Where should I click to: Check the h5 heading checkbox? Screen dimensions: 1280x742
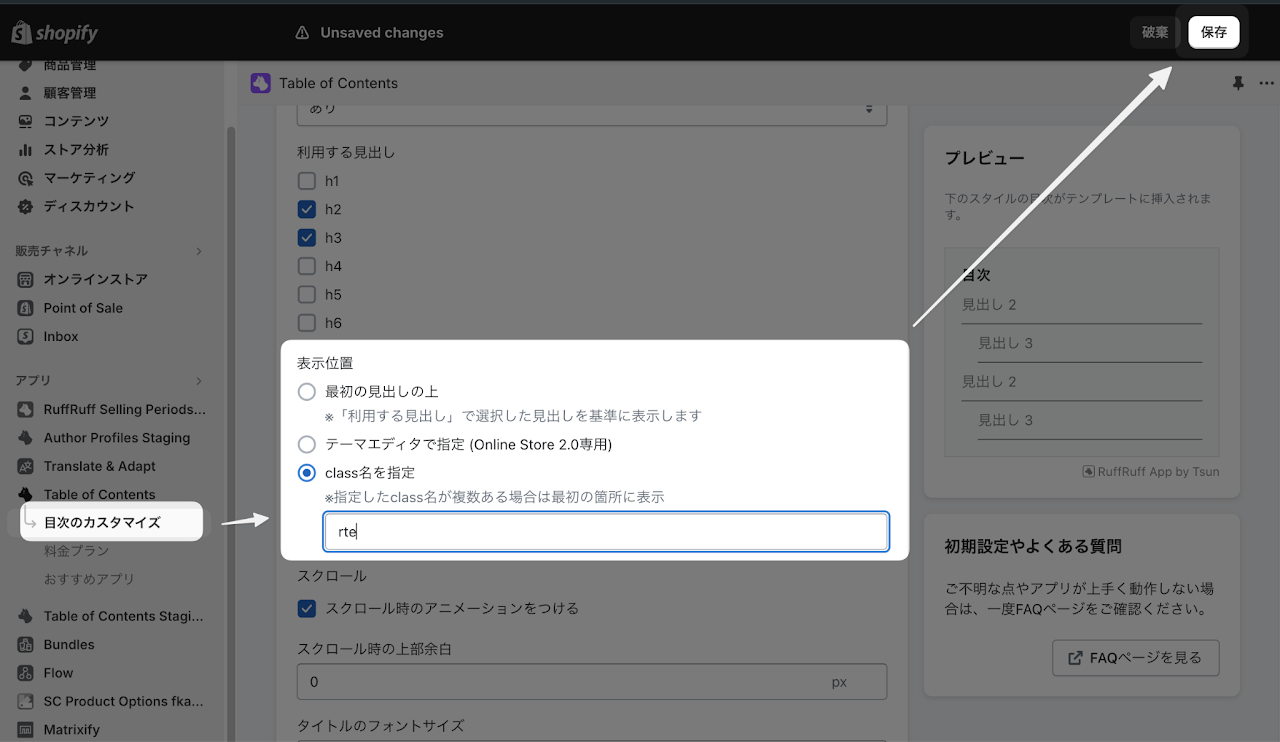pos(307,294)
